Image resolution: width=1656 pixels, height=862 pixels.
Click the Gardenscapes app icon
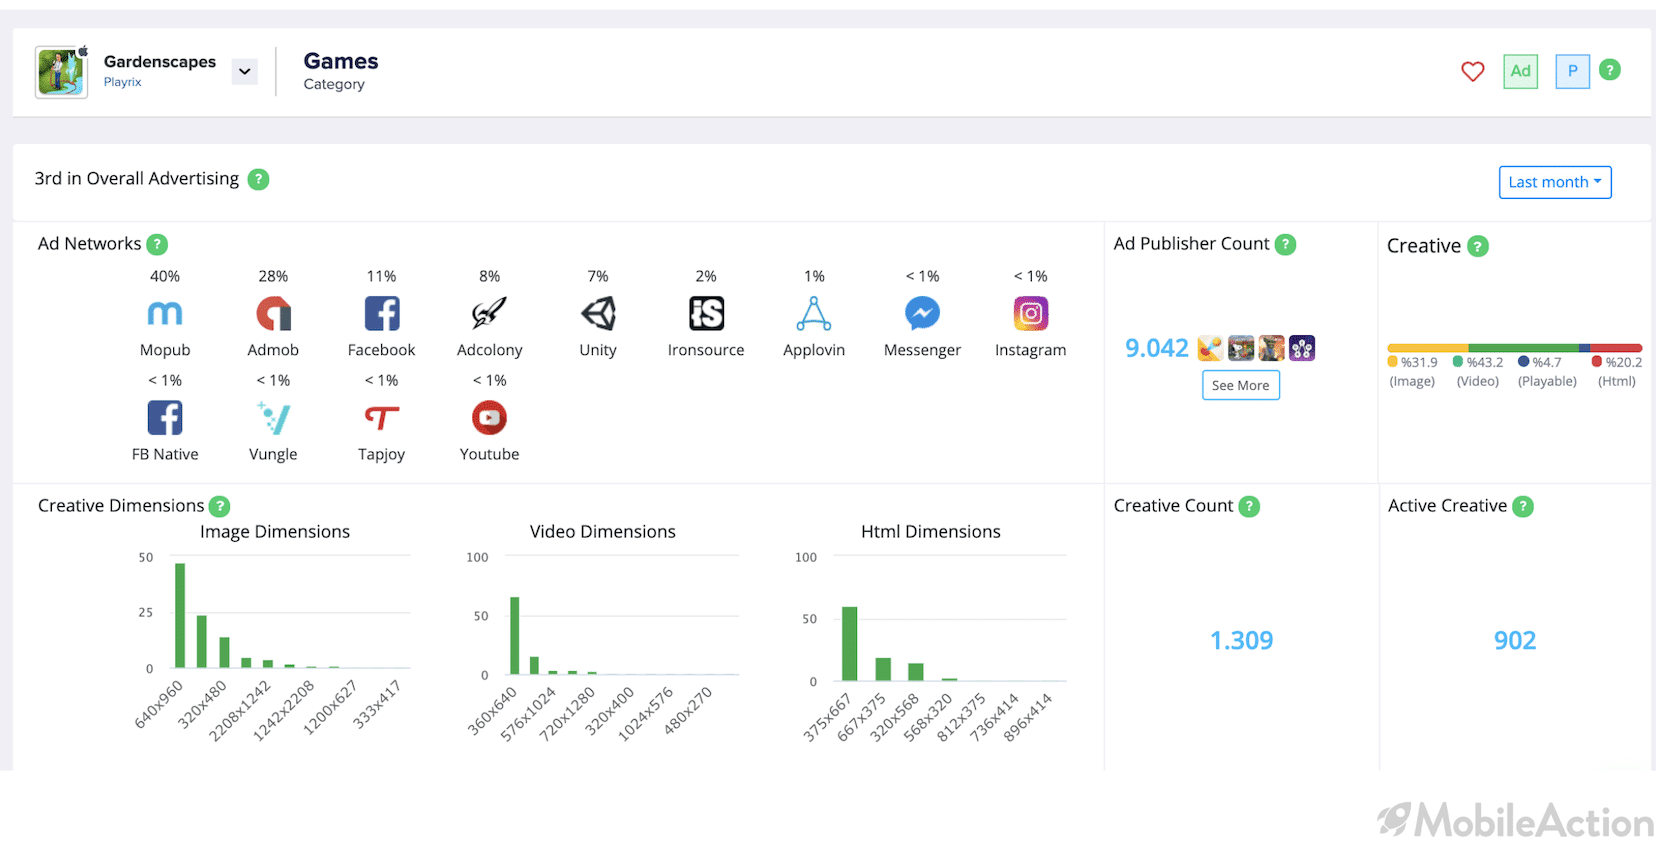(x=61, y=71)
